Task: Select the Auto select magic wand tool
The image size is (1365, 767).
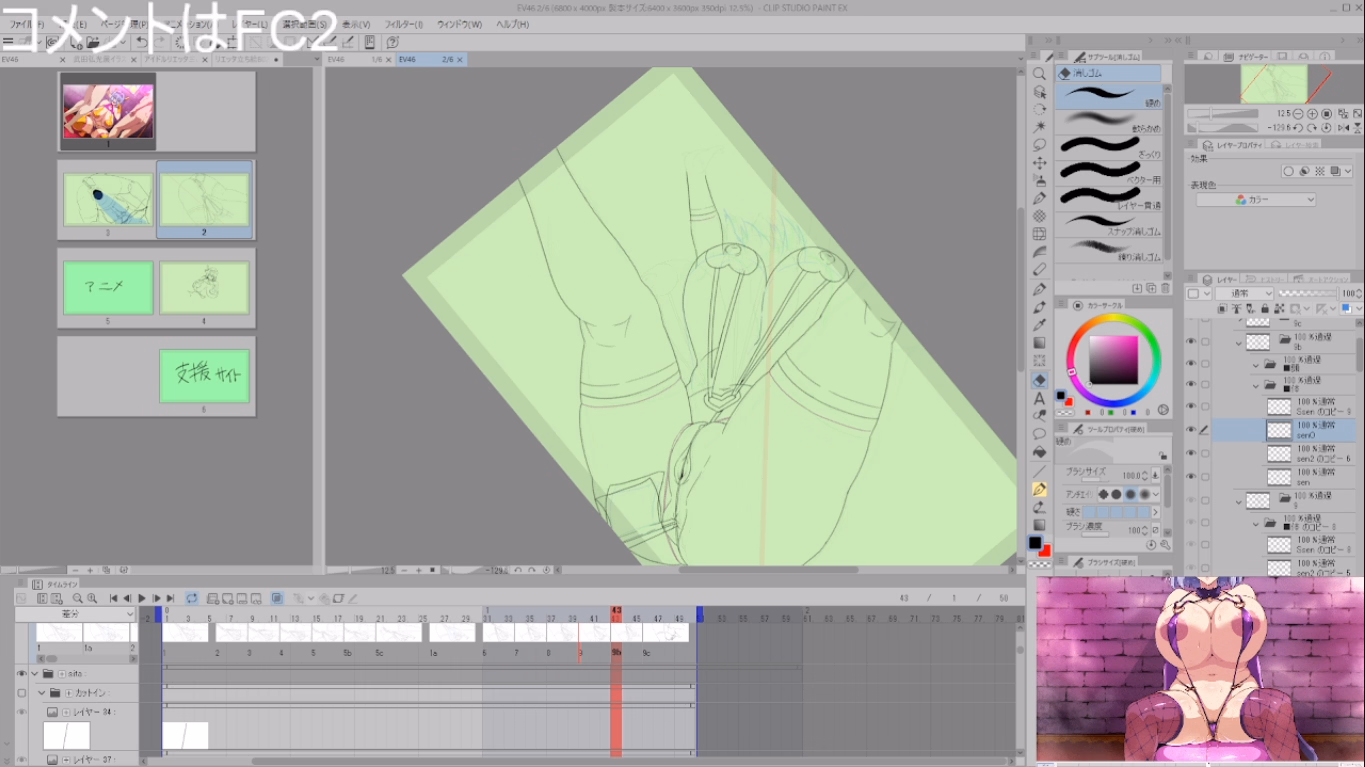Action: tap(1039, 127)
